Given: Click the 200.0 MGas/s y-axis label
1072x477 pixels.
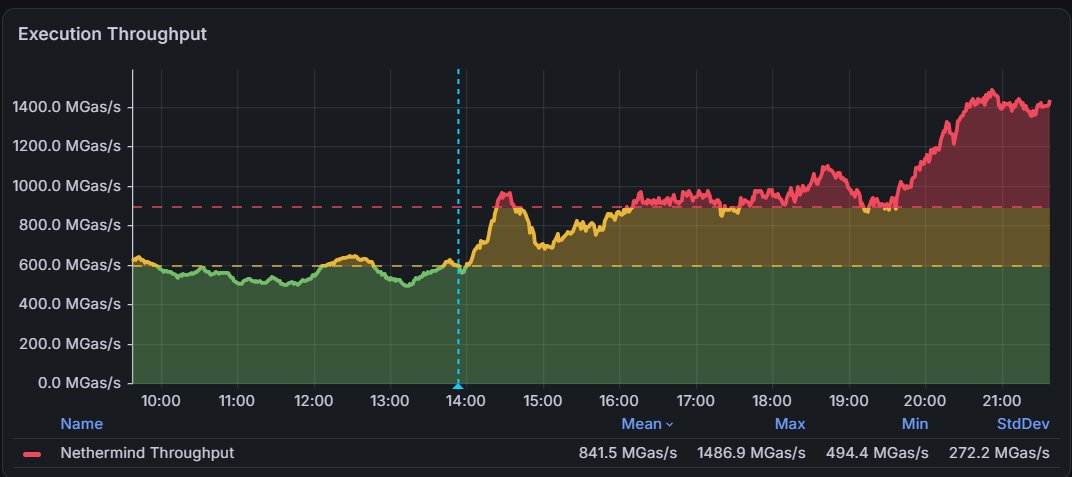Looking at the screenshot, I should point(72,343).
